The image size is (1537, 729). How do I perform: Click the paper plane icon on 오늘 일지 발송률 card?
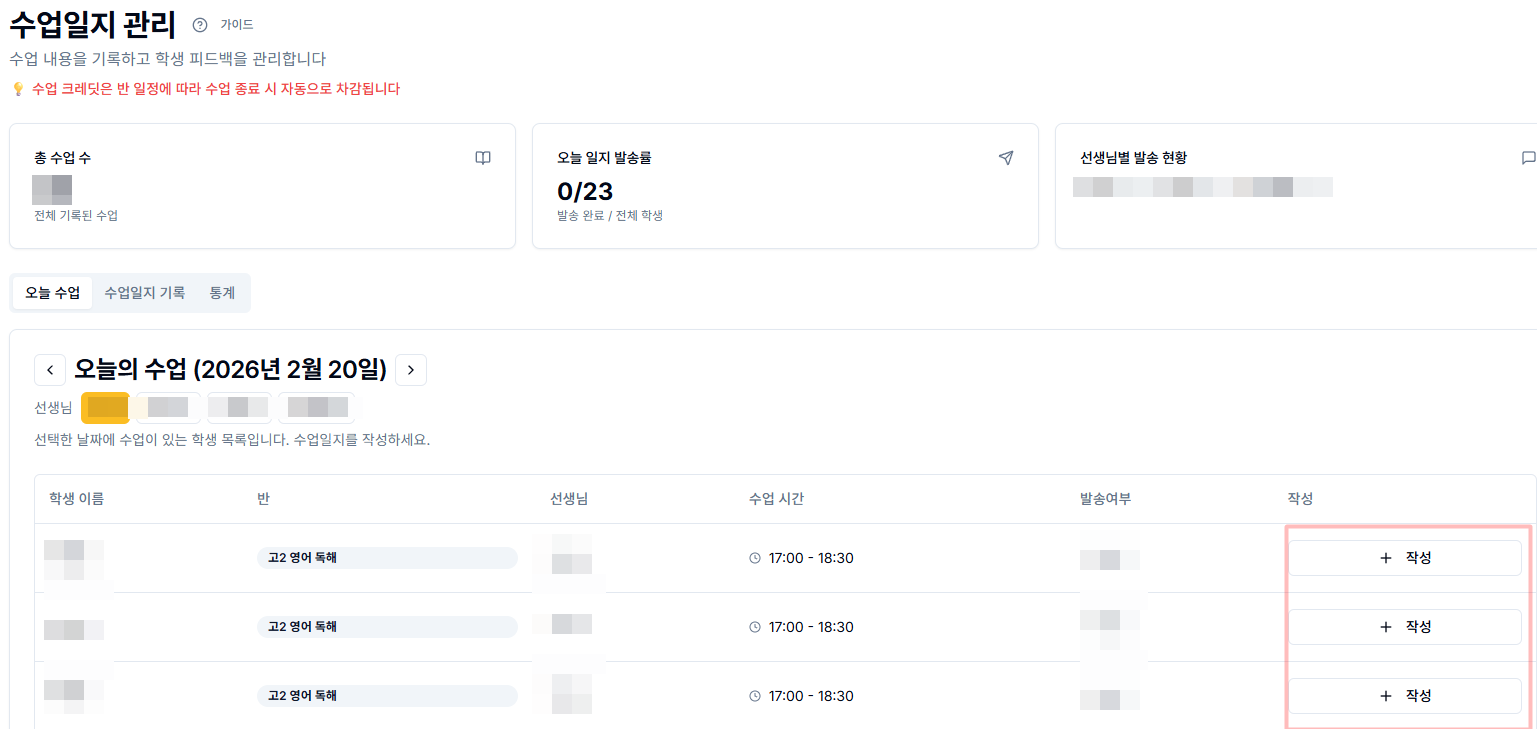pos(1006,158)
